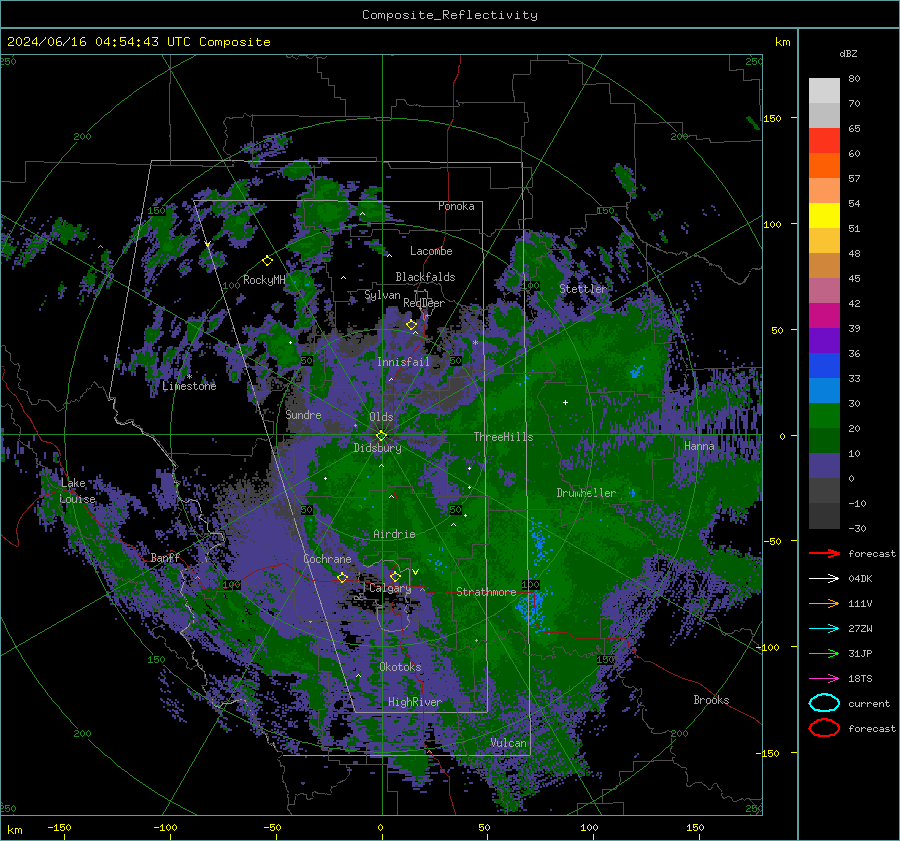The image size is (900, 841).
Task: Click the Airdrie city label
Action: 394,534
